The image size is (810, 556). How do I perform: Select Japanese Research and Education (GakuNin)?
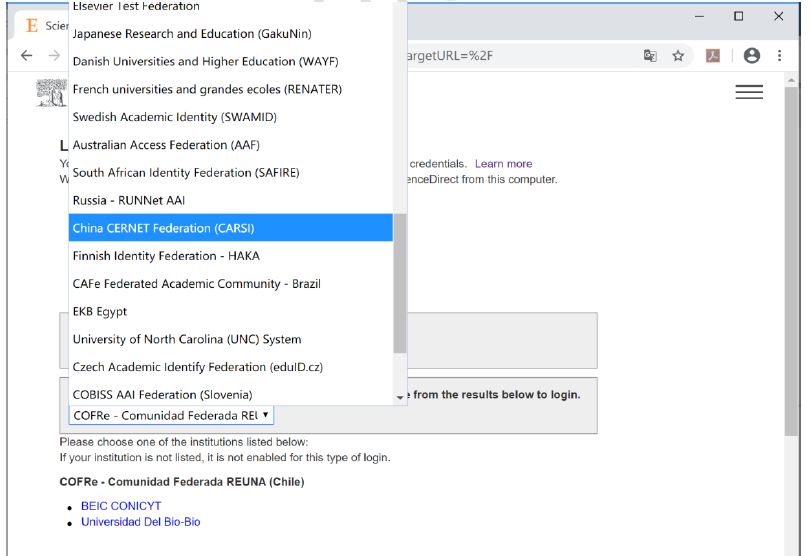point(230,34)
